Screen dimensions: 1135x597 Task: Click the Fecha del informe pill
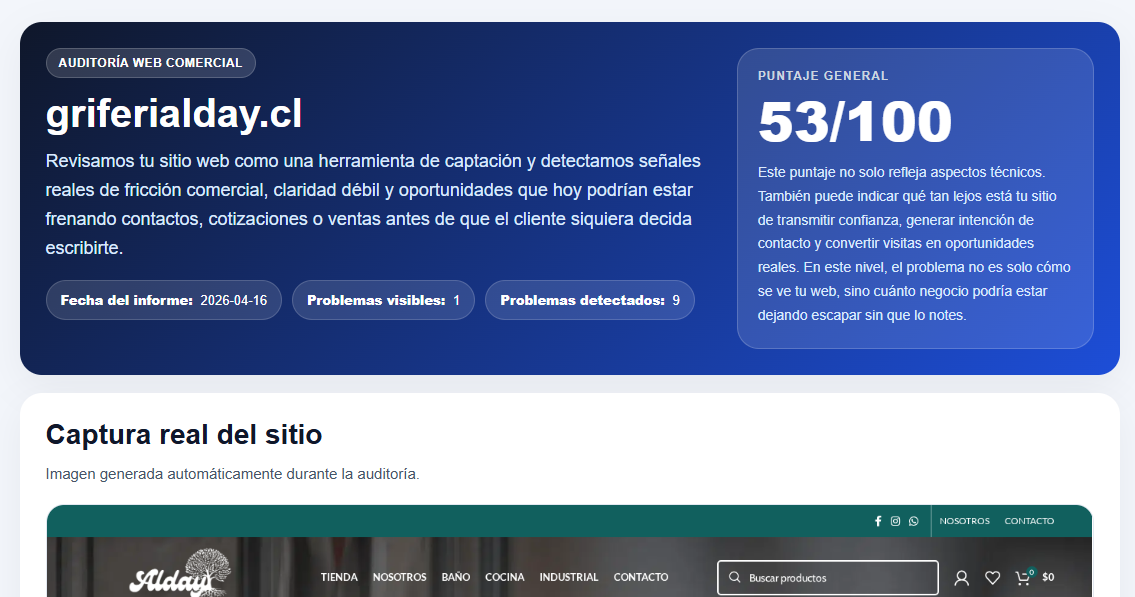point(164,300)
